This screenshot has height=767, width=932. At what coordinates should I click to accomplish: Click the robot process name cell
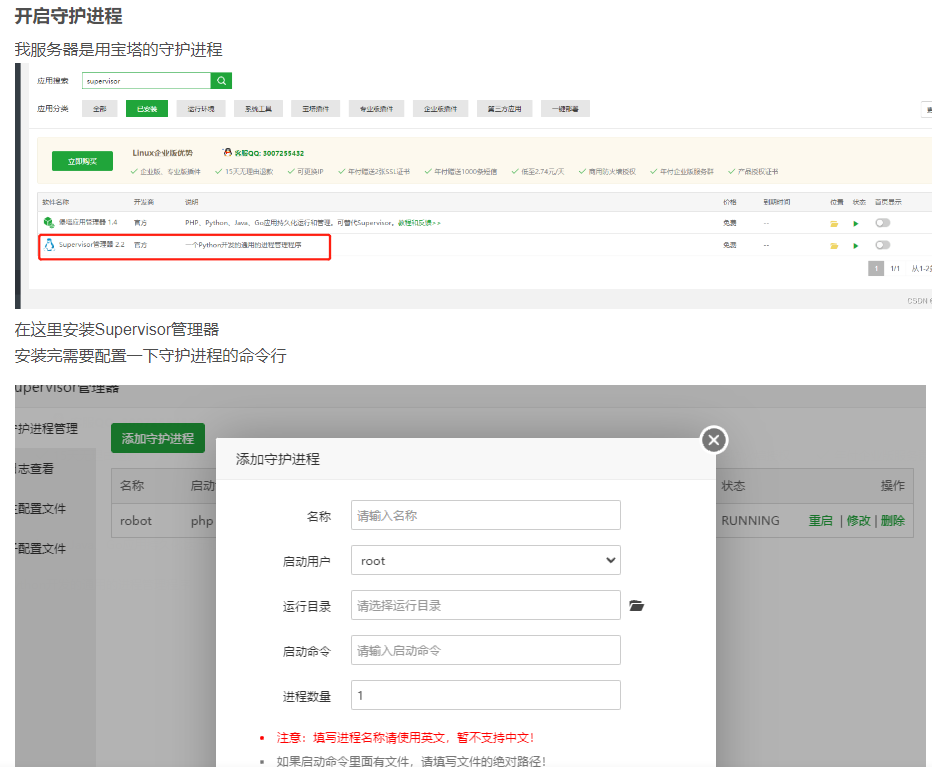point(136,521)
